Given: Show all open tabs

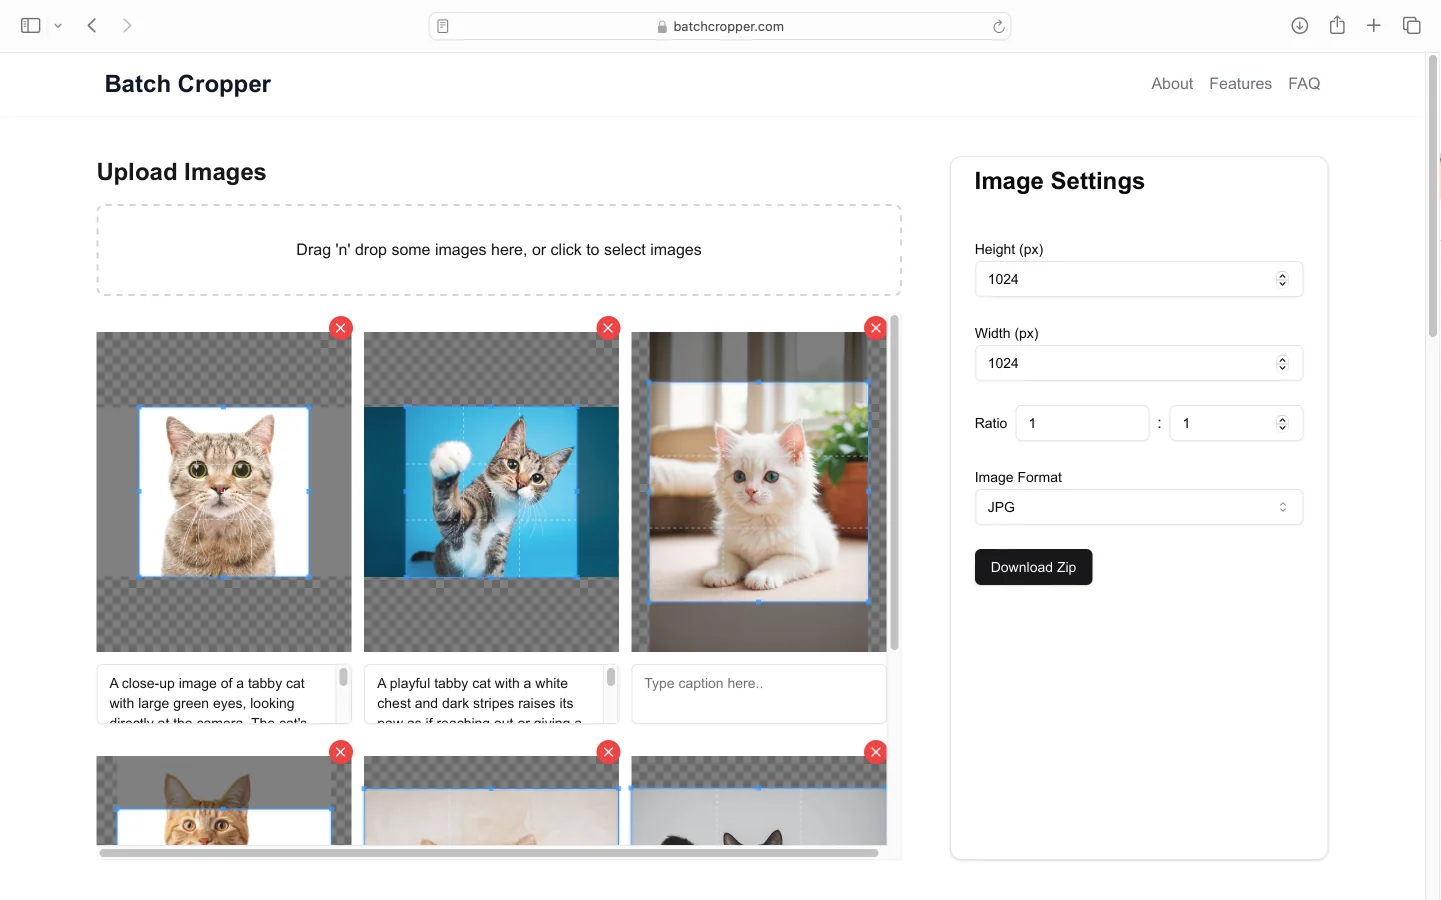Looking at the screenshot, I should 1411,25.
